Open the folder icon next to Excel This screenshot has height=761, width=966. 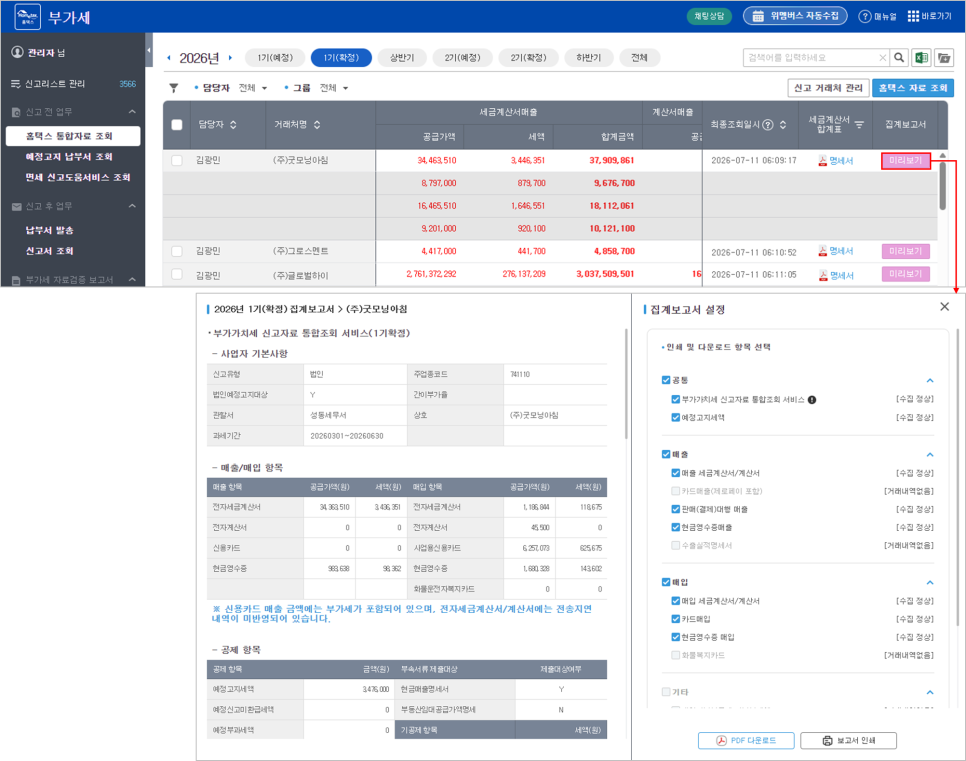pos(943,57)
